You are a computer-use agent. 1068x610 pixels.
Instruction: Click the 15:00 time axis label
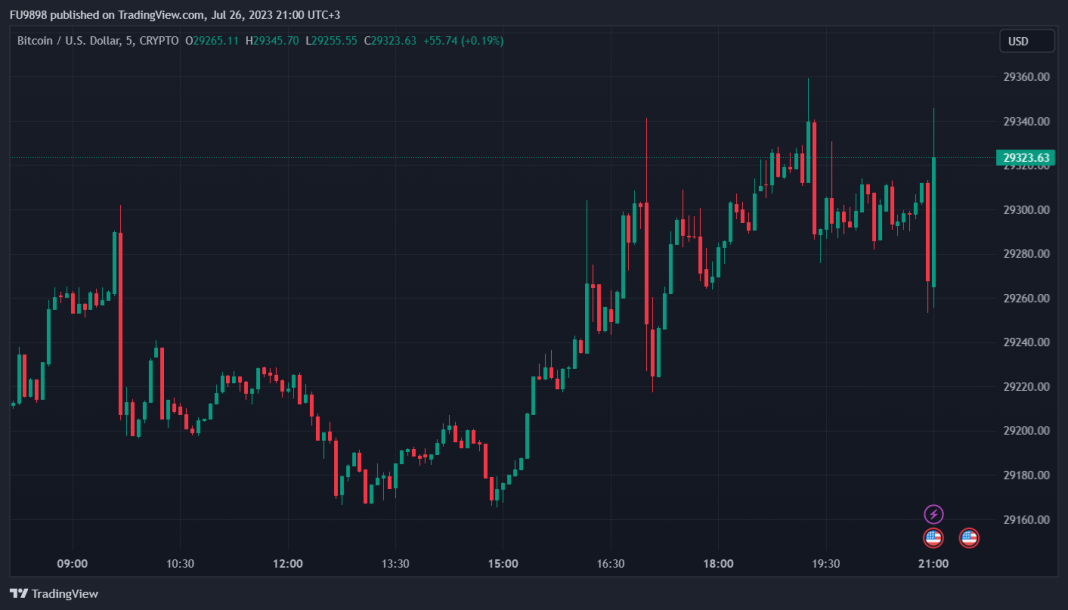point(503,564)
